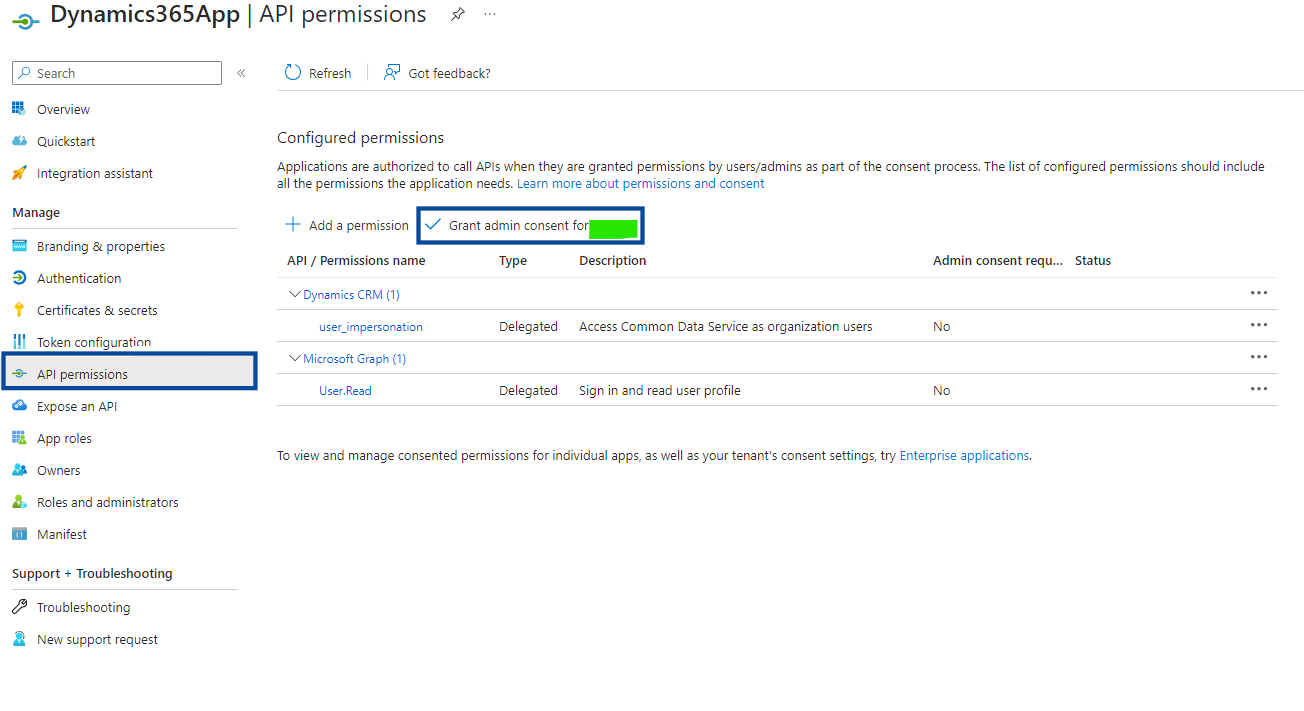The width and height of the screenshot is (1304, 711).
Task: Open Certificates & secrets
Action: click(x=97, y=310)
